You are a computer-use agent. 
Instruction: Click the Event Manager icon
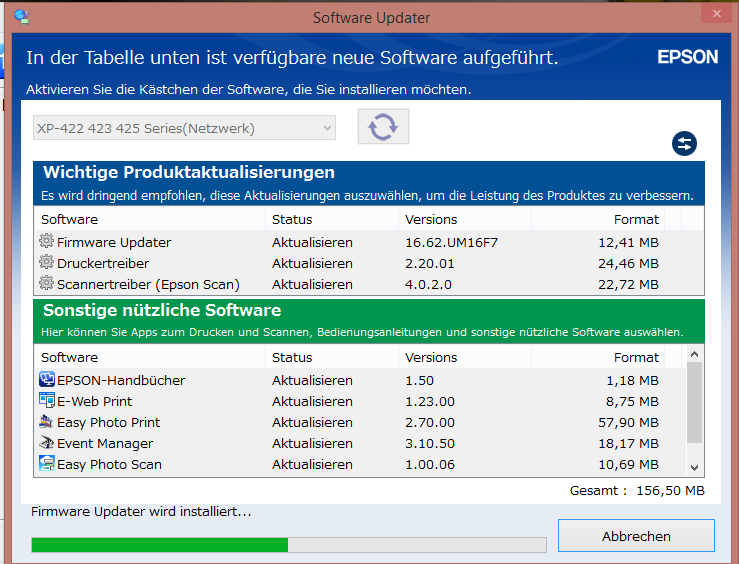point(47,443)
